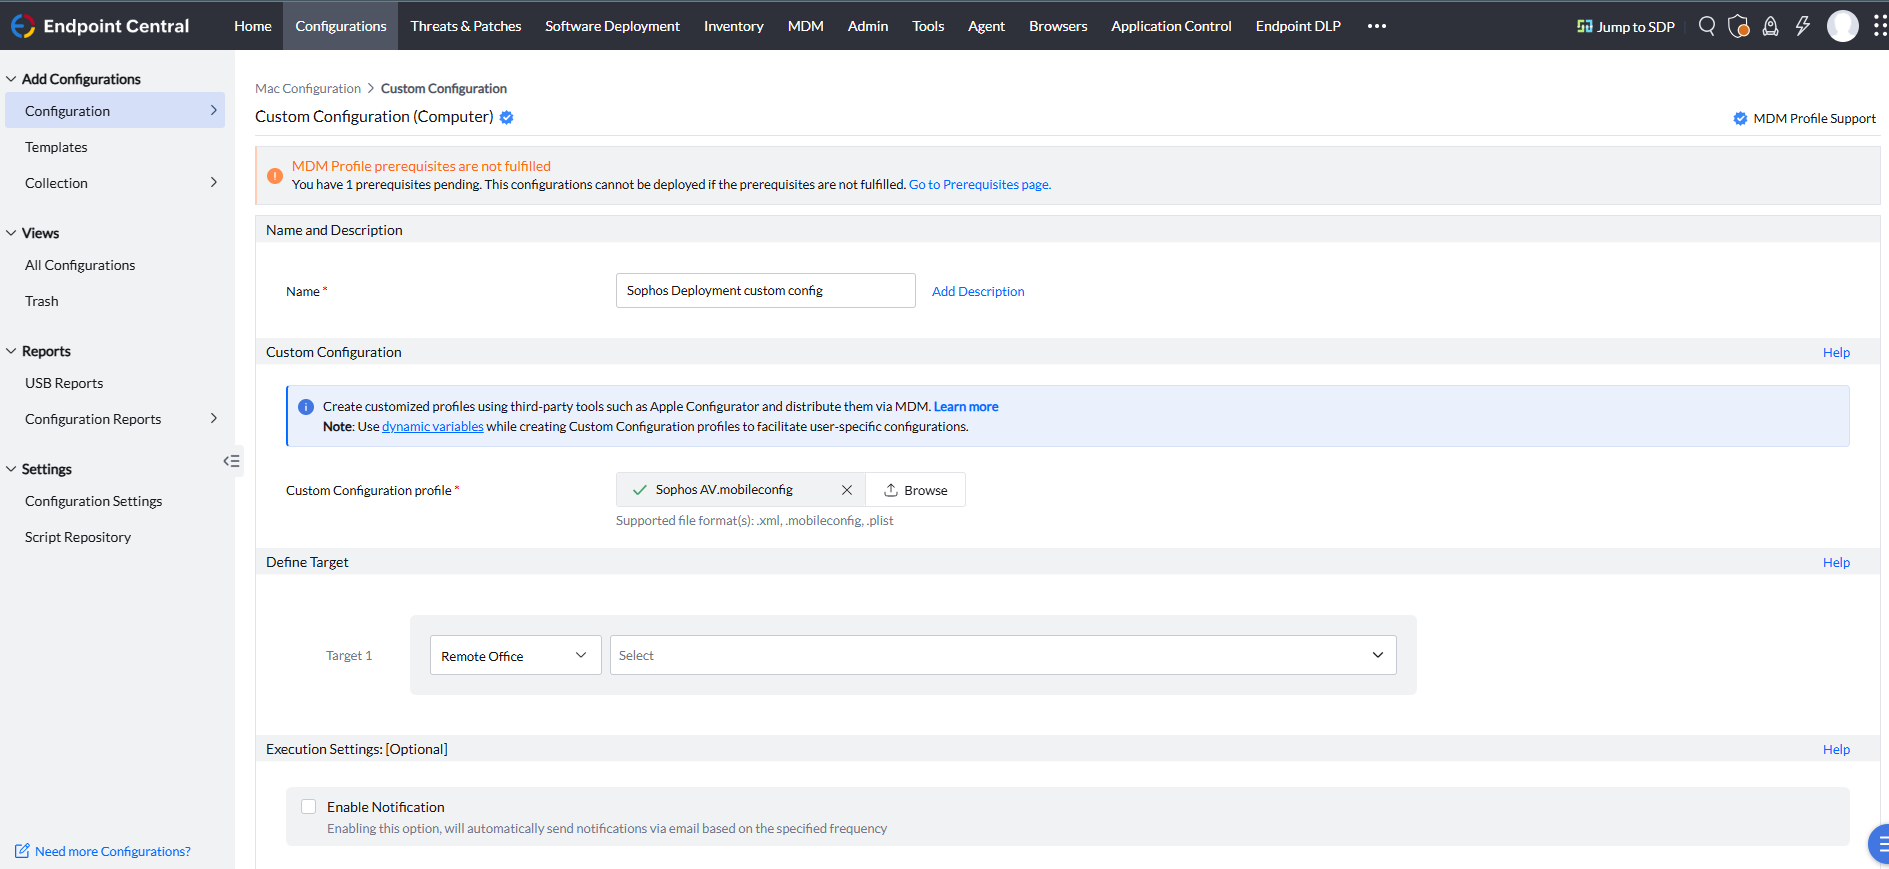Click the blue info icon in custom configuration note
The height and width of the screenshot is (869, 1889).
coord(306,407)
